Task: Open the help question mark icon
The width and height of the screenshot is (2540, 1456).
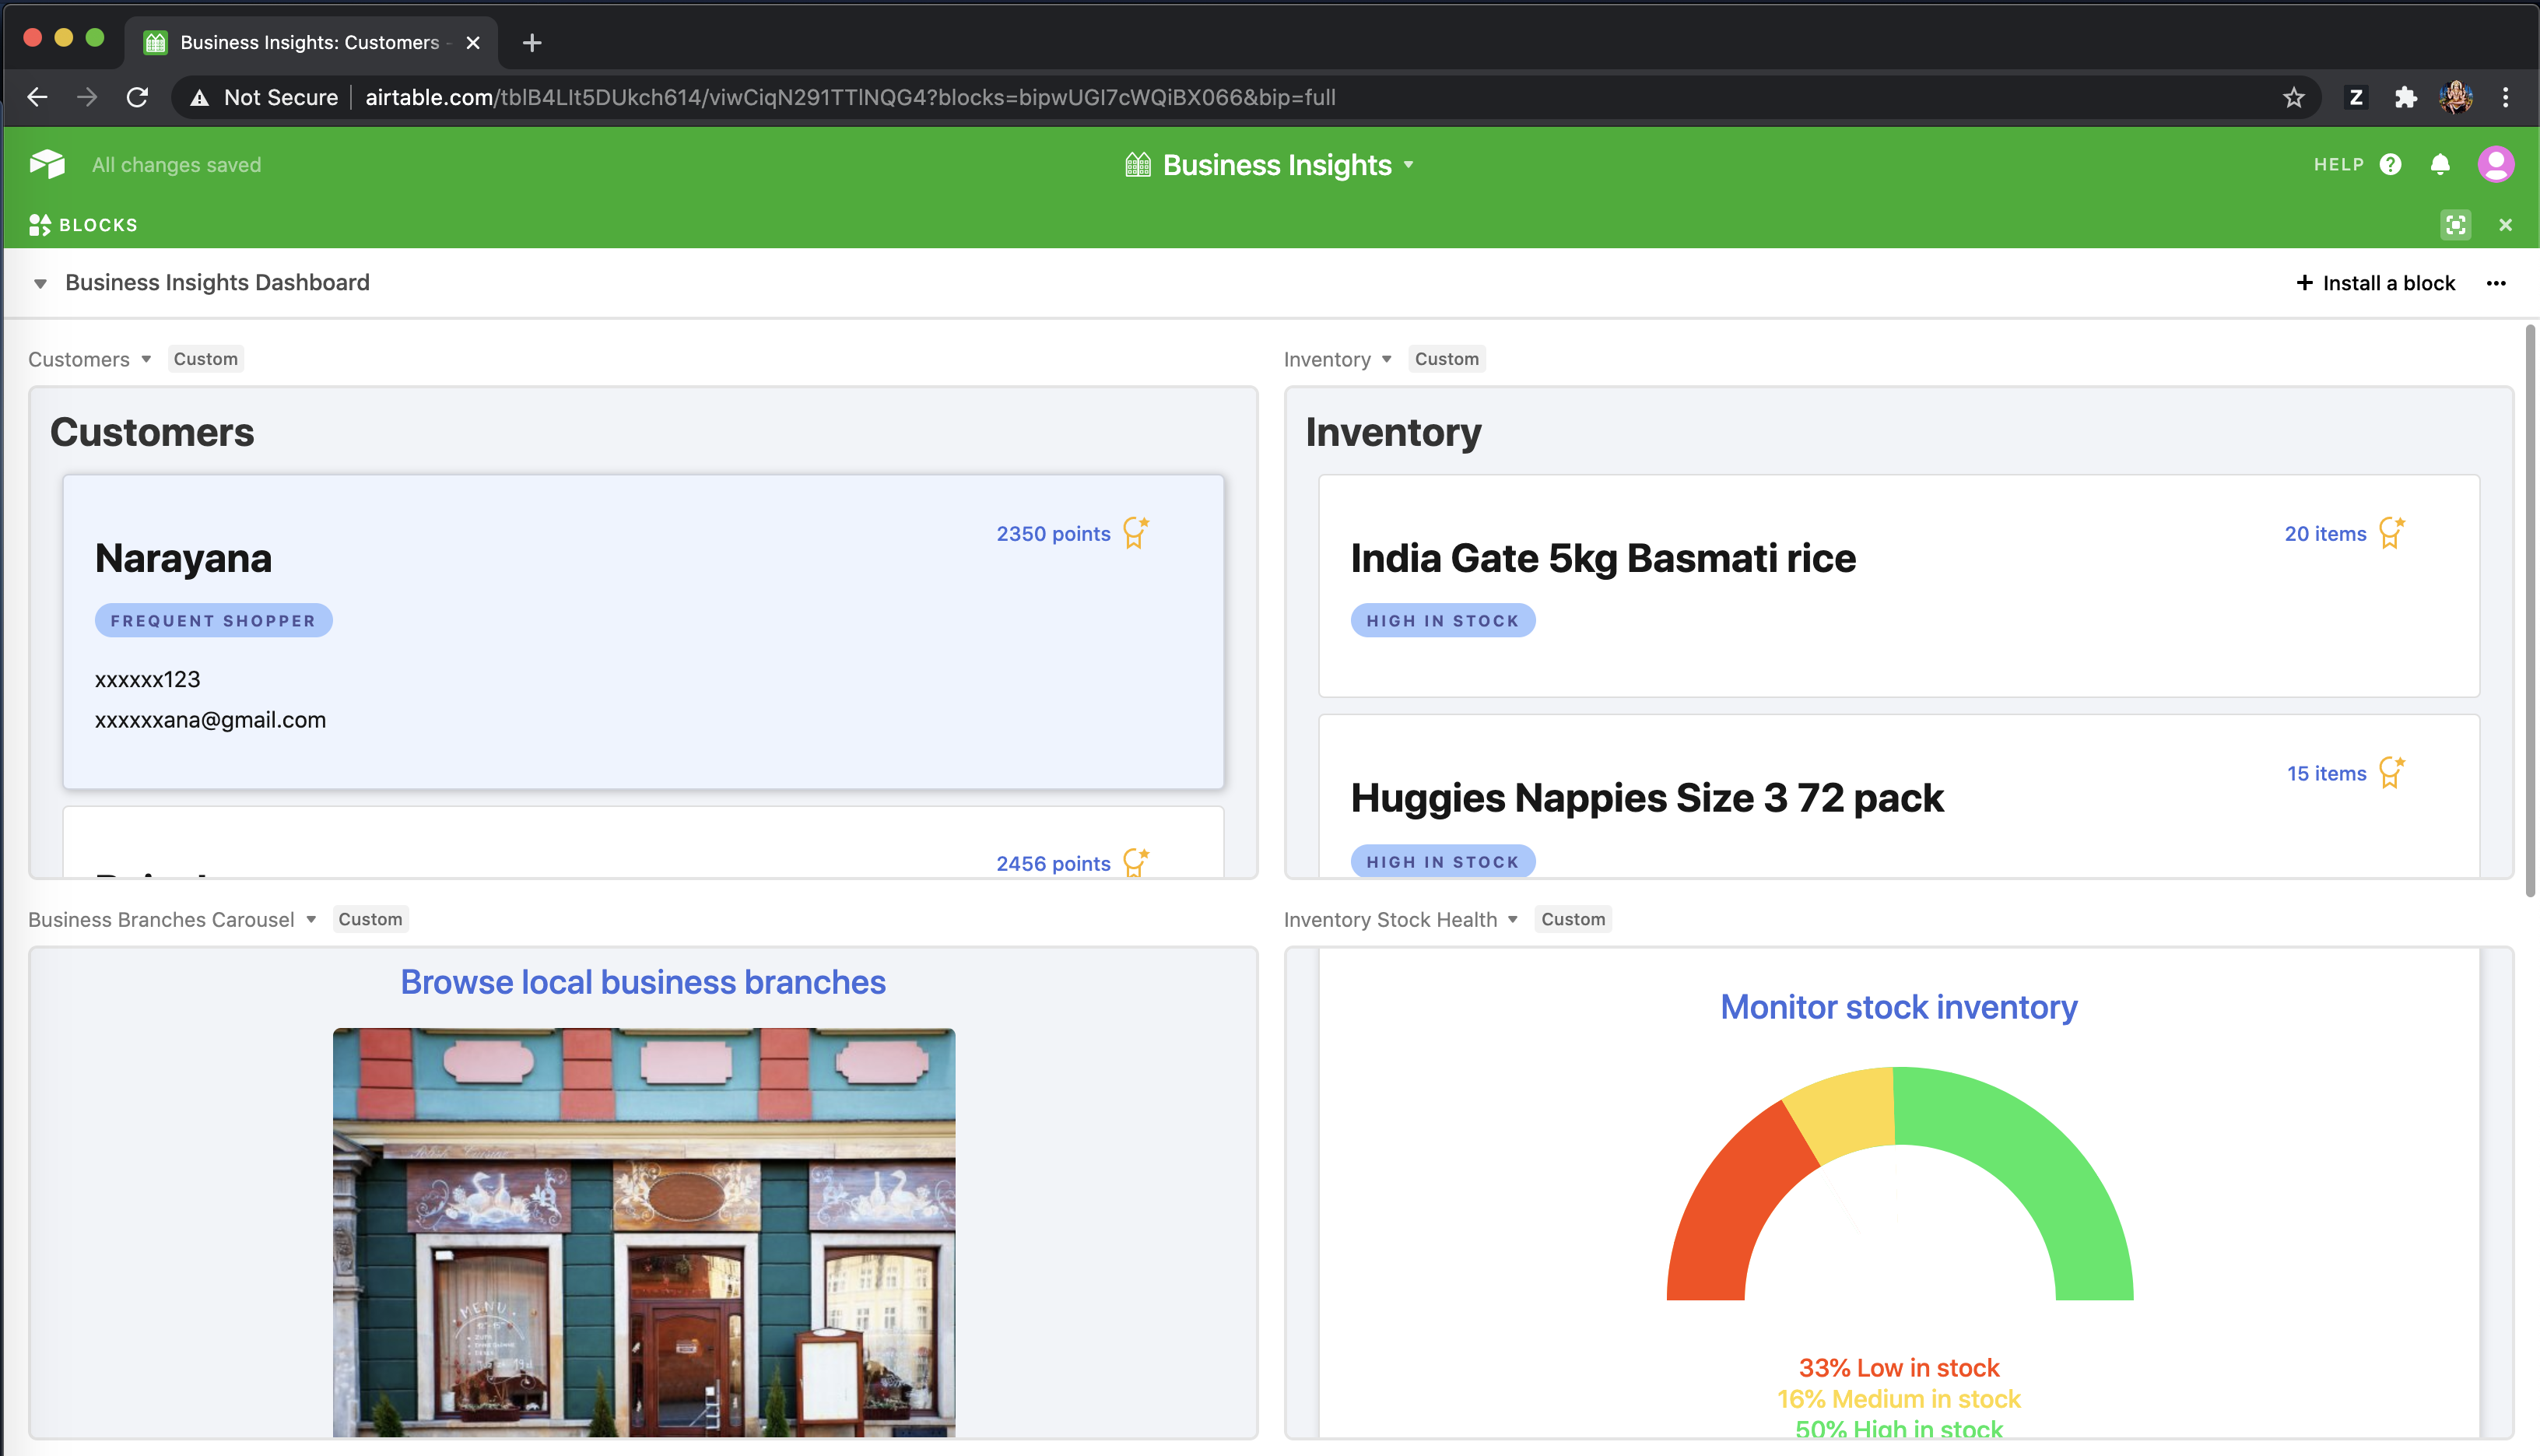Action: [2390, 164]
